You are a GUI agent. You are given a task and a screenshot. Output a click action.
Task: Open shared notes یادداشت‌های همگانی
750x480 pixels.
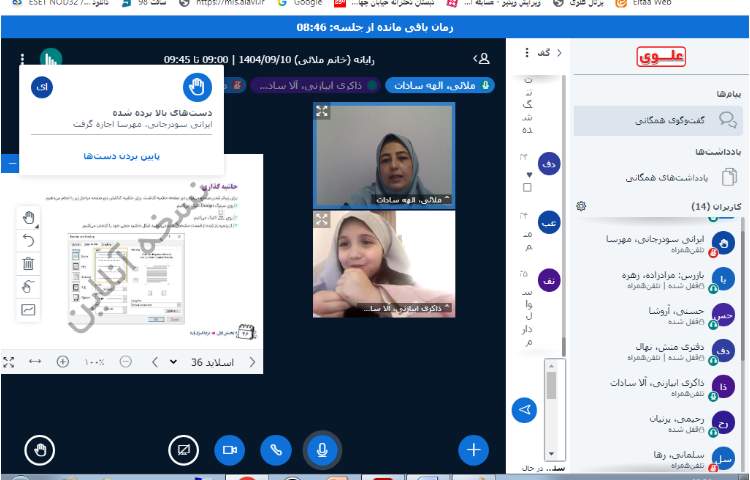[x=658, y=177]
